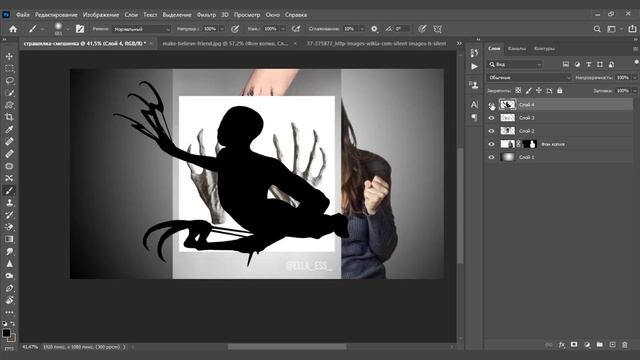The image size is (640, 360).
Task: Open the Фильтр menu
Action: click(x=206, y=15)
